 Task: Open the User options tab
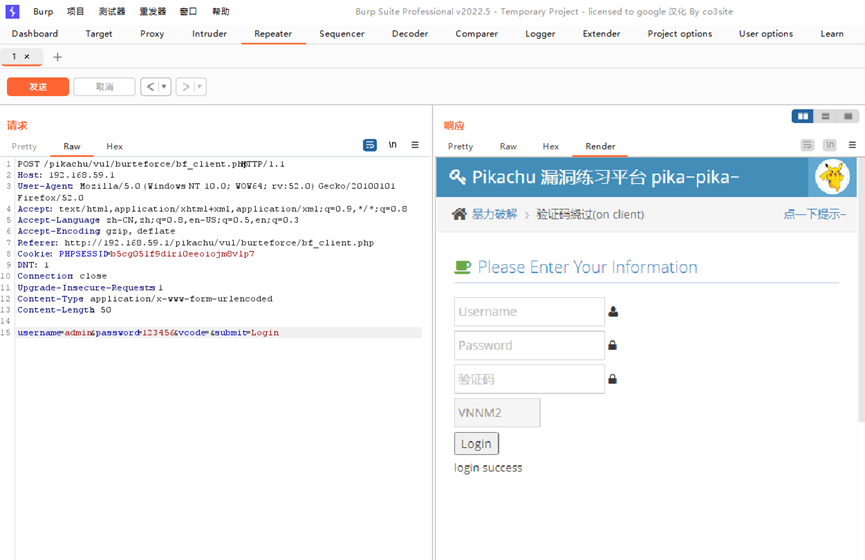(x=766, y=34)
